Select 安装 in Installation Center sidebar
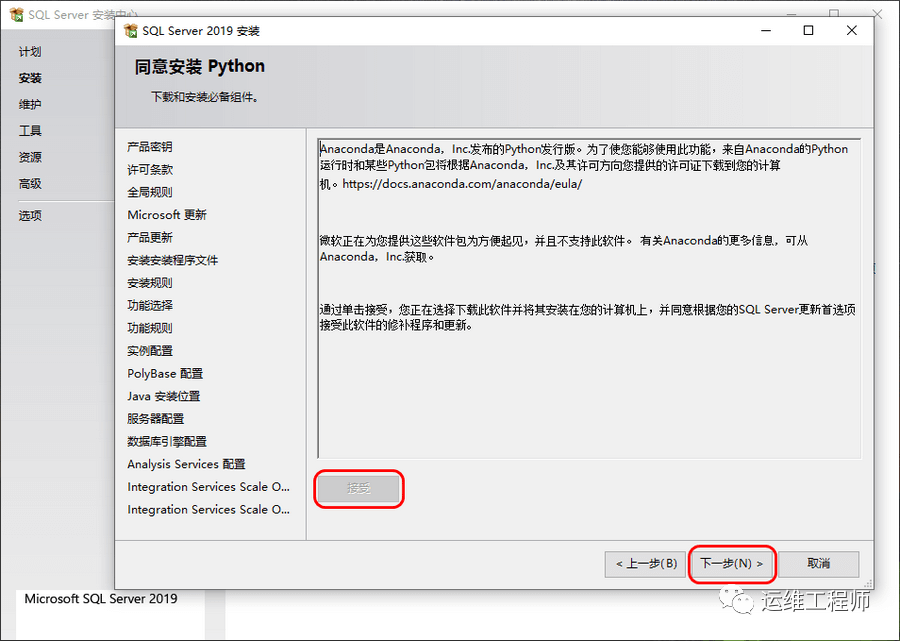Image resolution: width=900 pixels, height=641 pixels. [30, 78]
